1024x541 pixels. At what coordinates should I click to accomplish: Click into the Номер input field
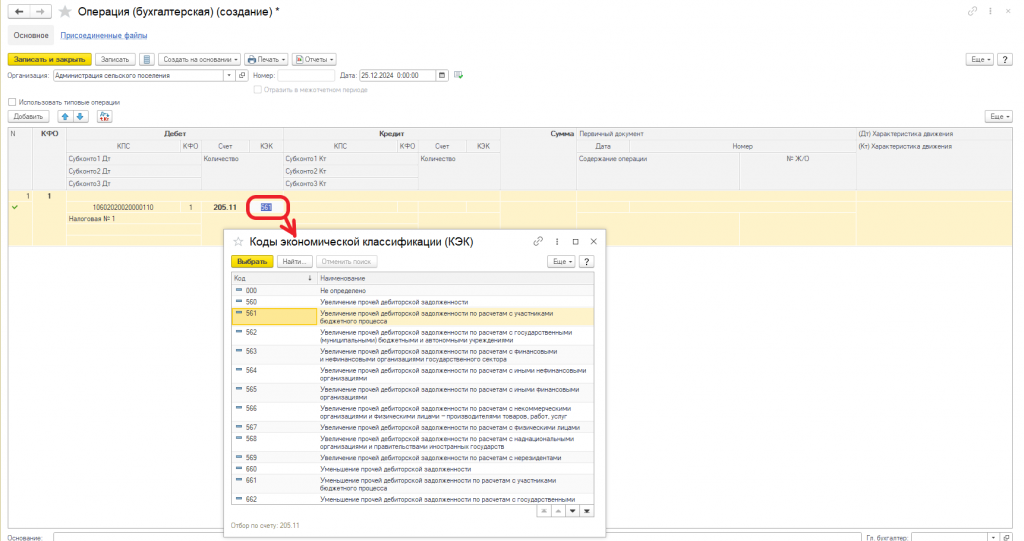pos(306,75)
